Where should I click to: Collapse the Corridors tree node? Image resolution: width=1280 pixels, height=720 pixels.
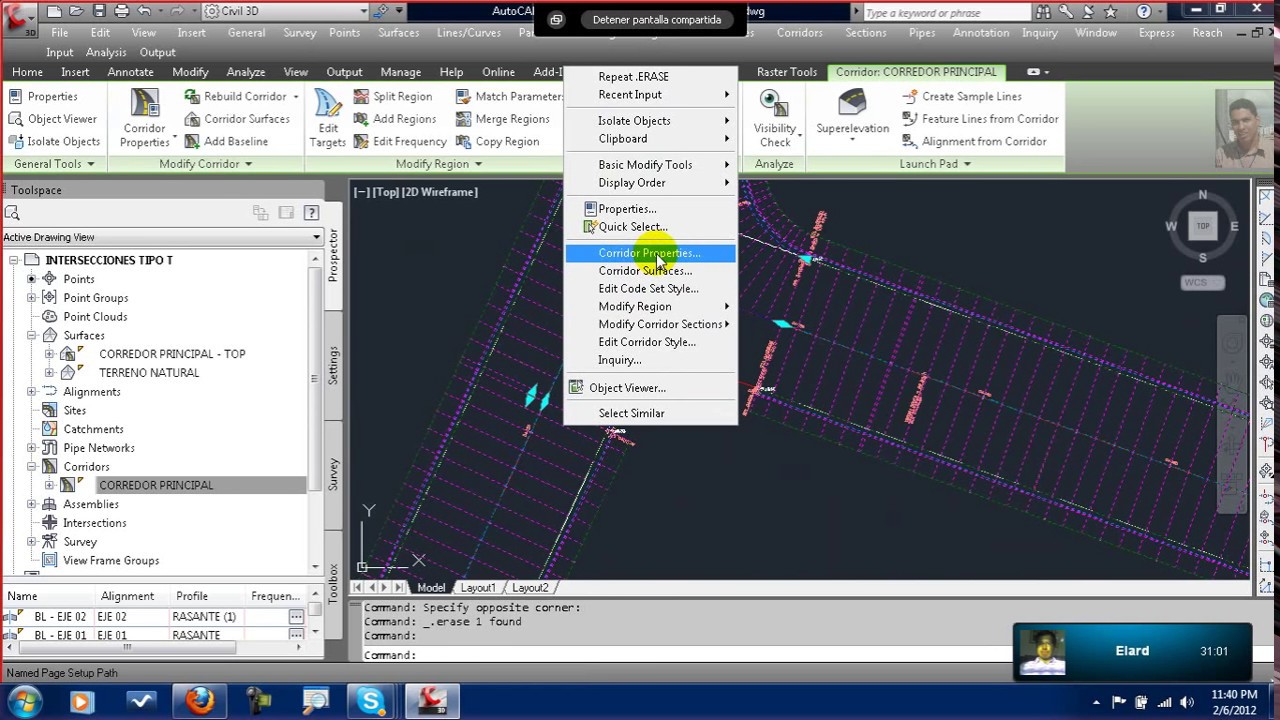[x=31, y=467]
